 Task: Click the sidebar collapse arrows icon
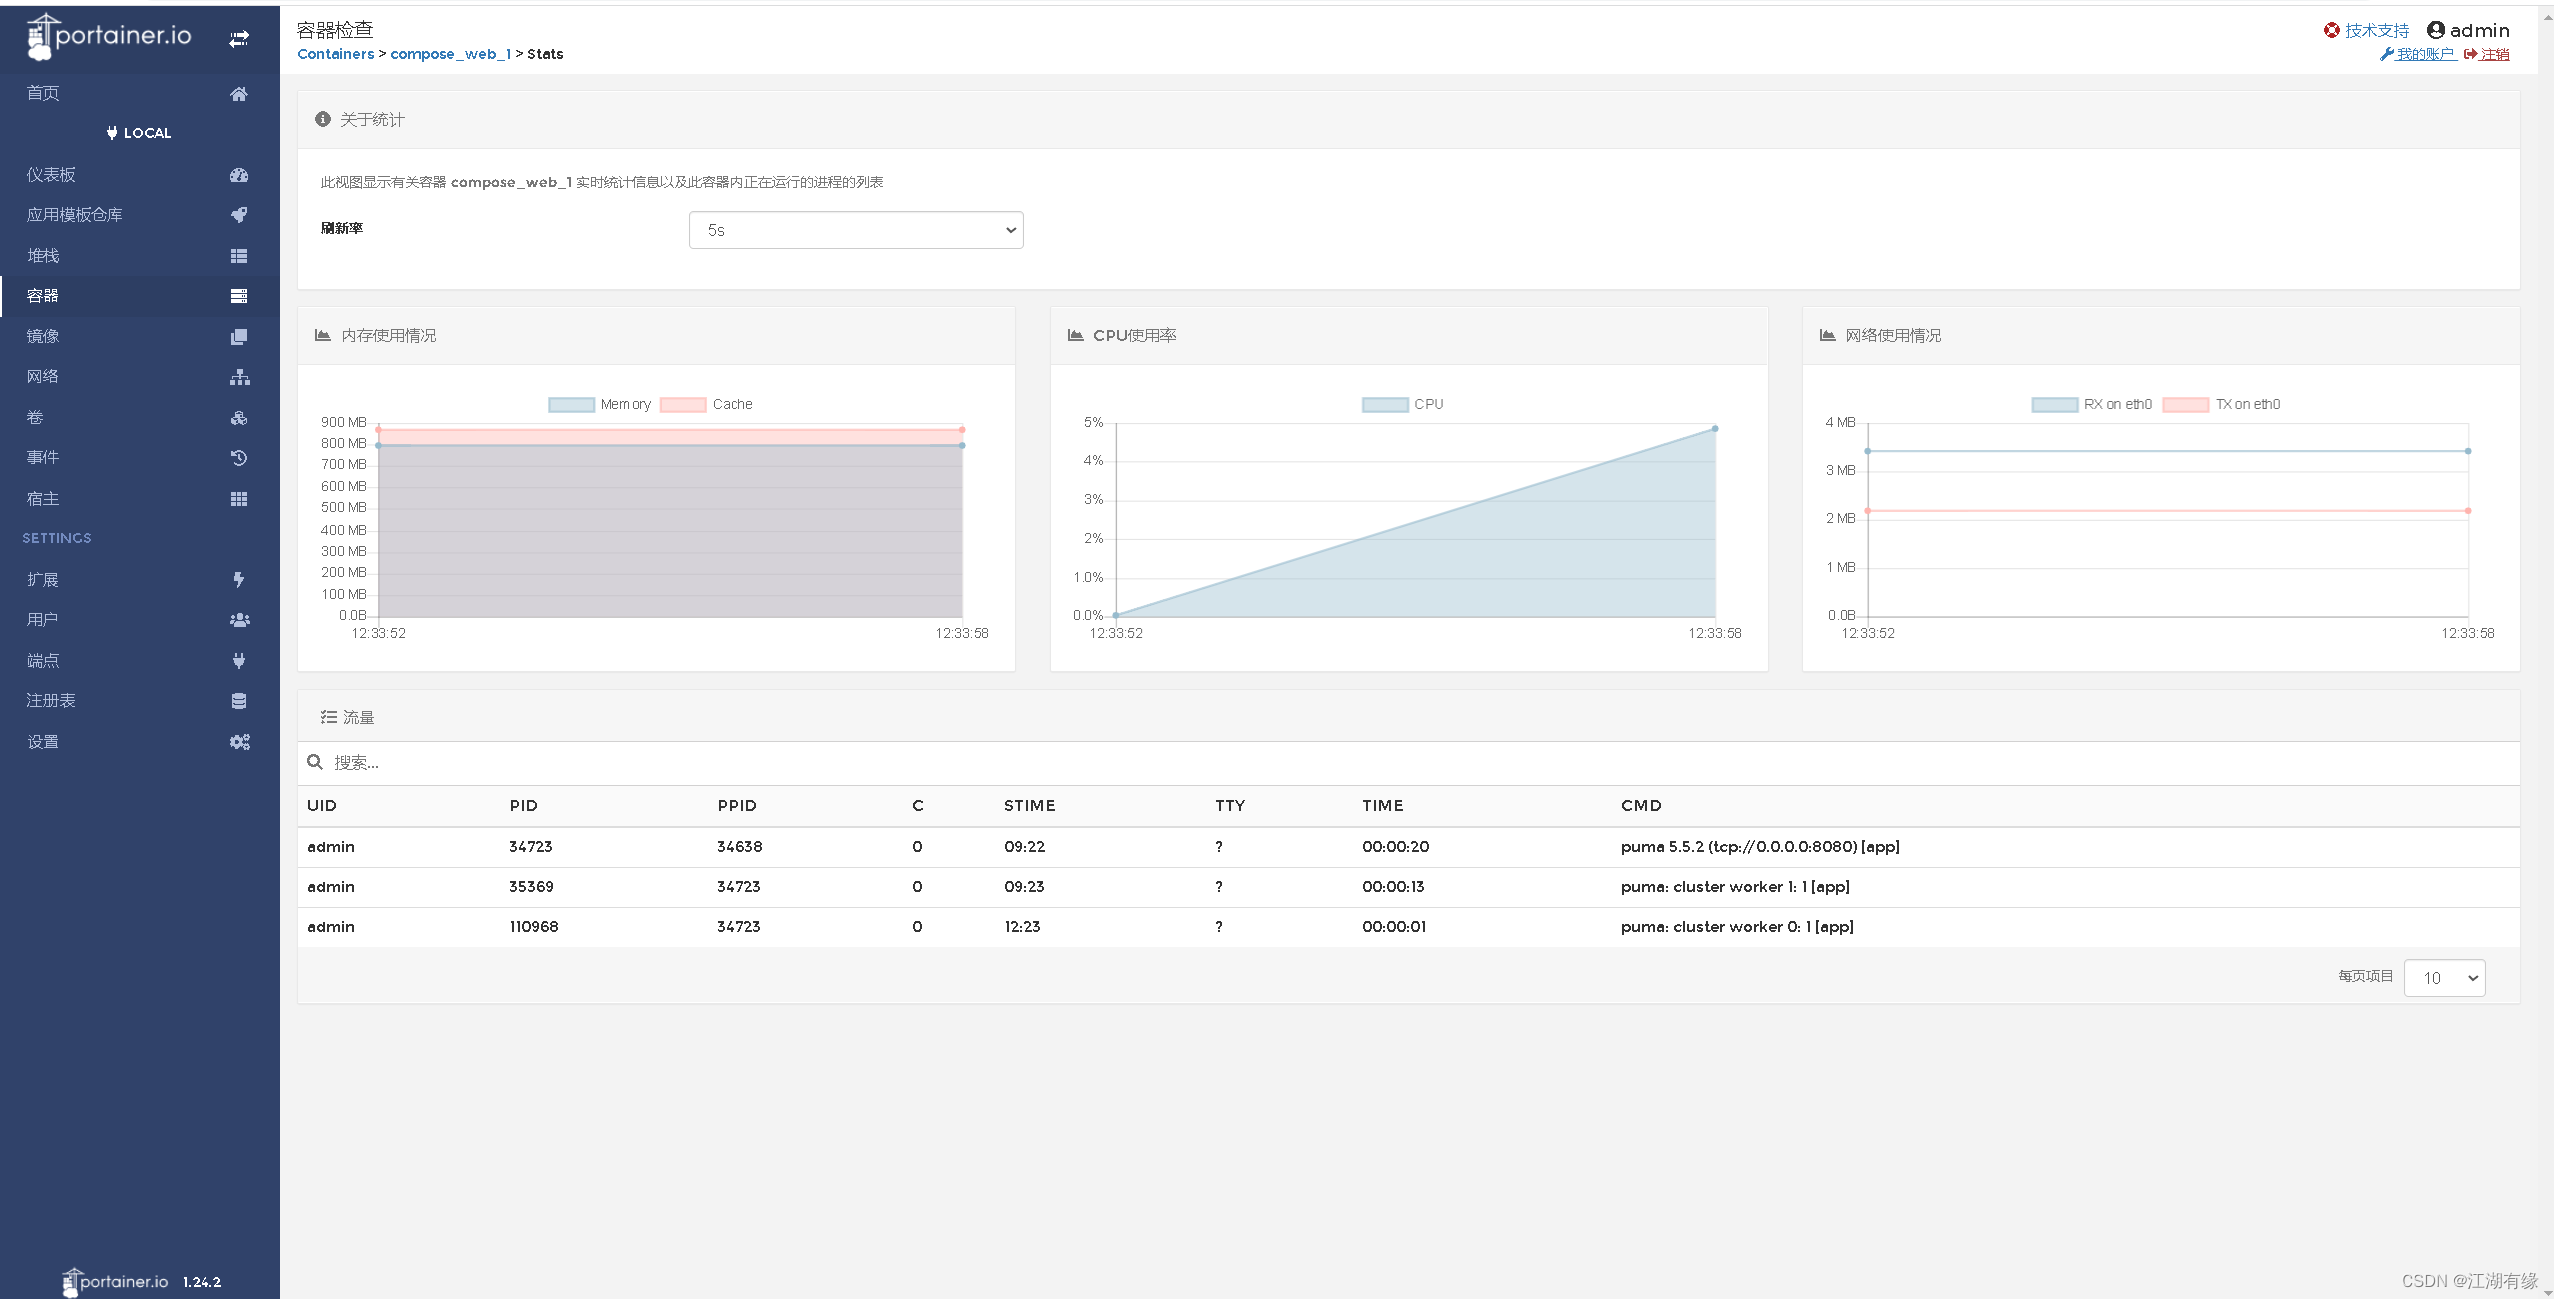(x=239, y=39)
